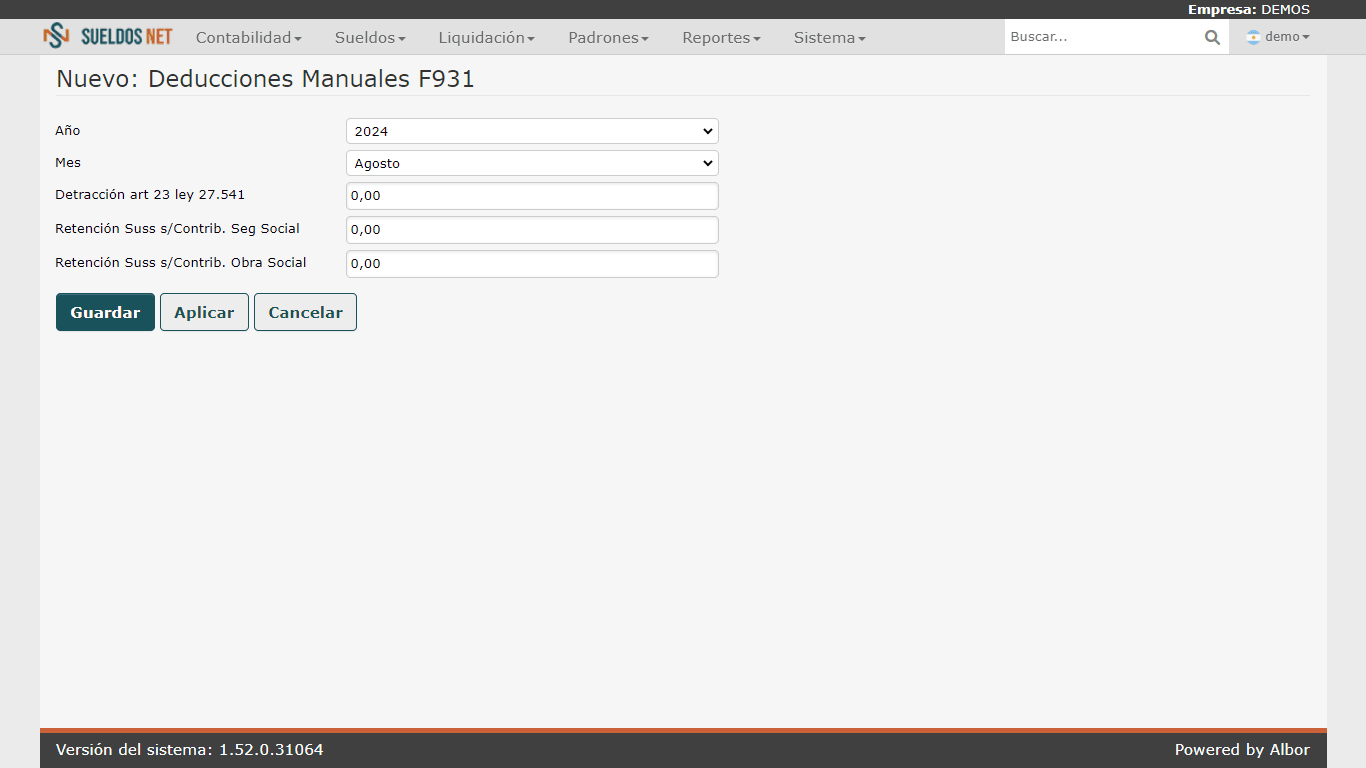
Task: Click the Retención Suss s/Contrib. Obra Social label
Action: point(181,263)
